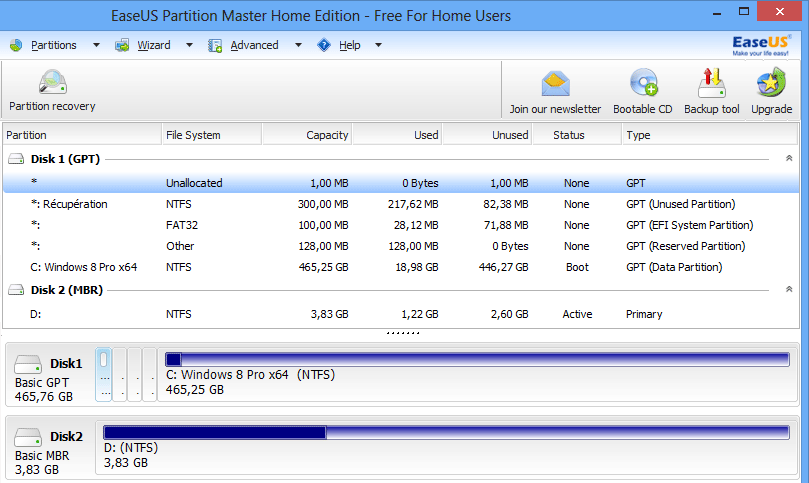This screenshot has height=483, width=809.
Task: Sort by the Type column header
Action: (x=710, y=135)
